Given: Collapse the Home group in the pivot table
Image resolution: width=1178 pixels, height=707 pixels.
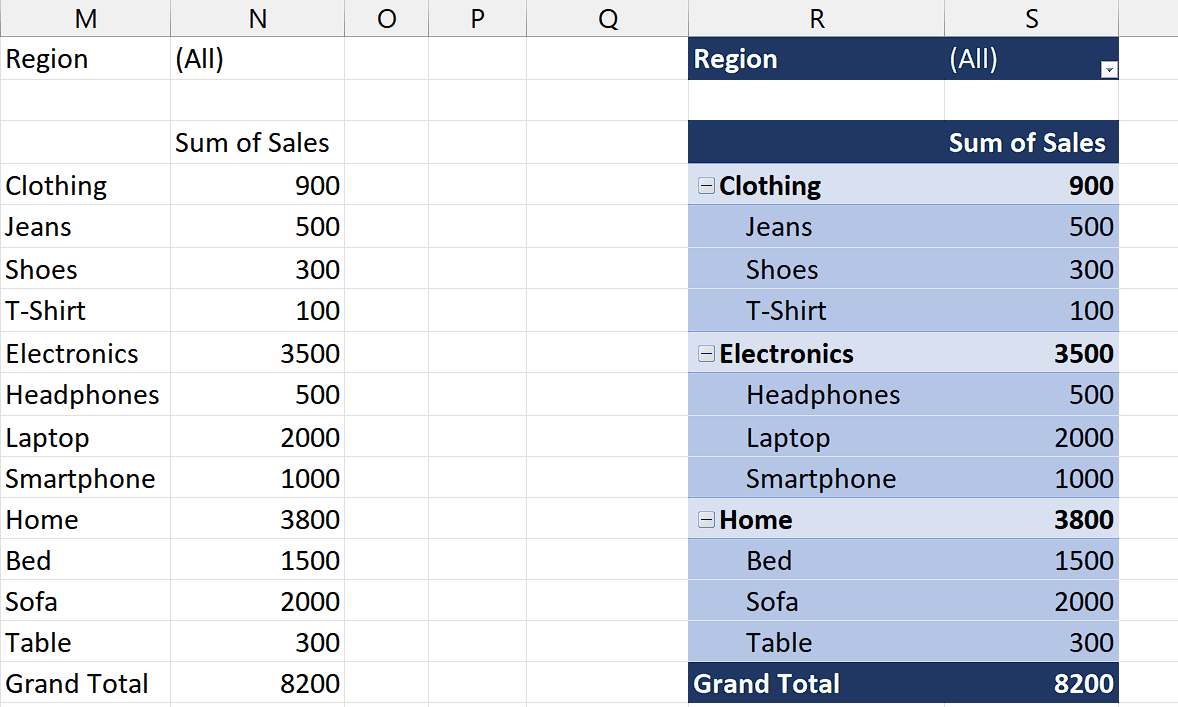Looking at the screenshot, I should click(x=706, y=519).
